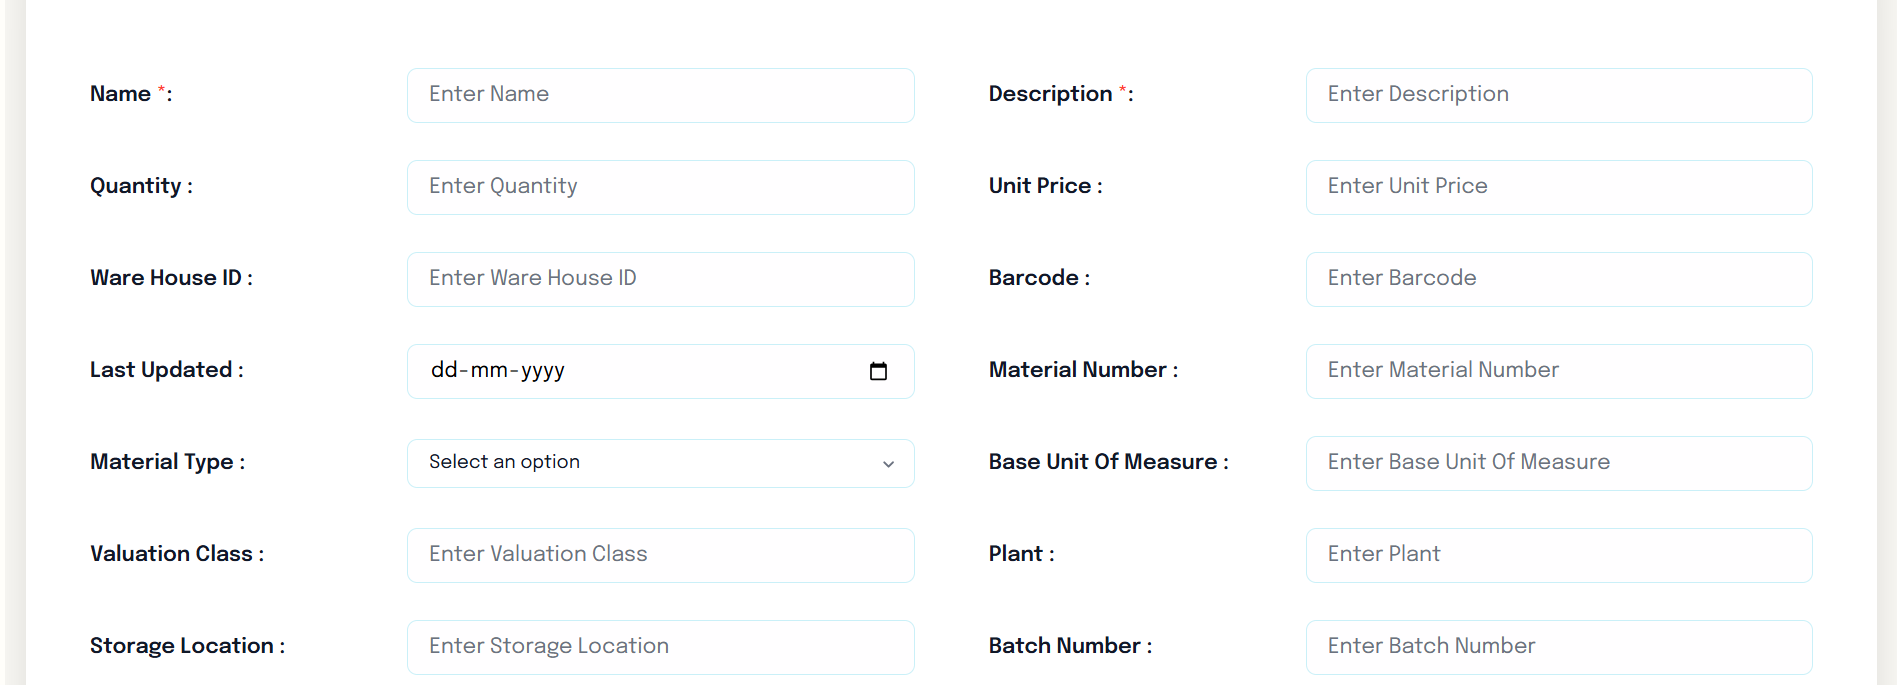Click the Batch Number label
This screenshot has height=685, width=1897.
point(1071,646)
